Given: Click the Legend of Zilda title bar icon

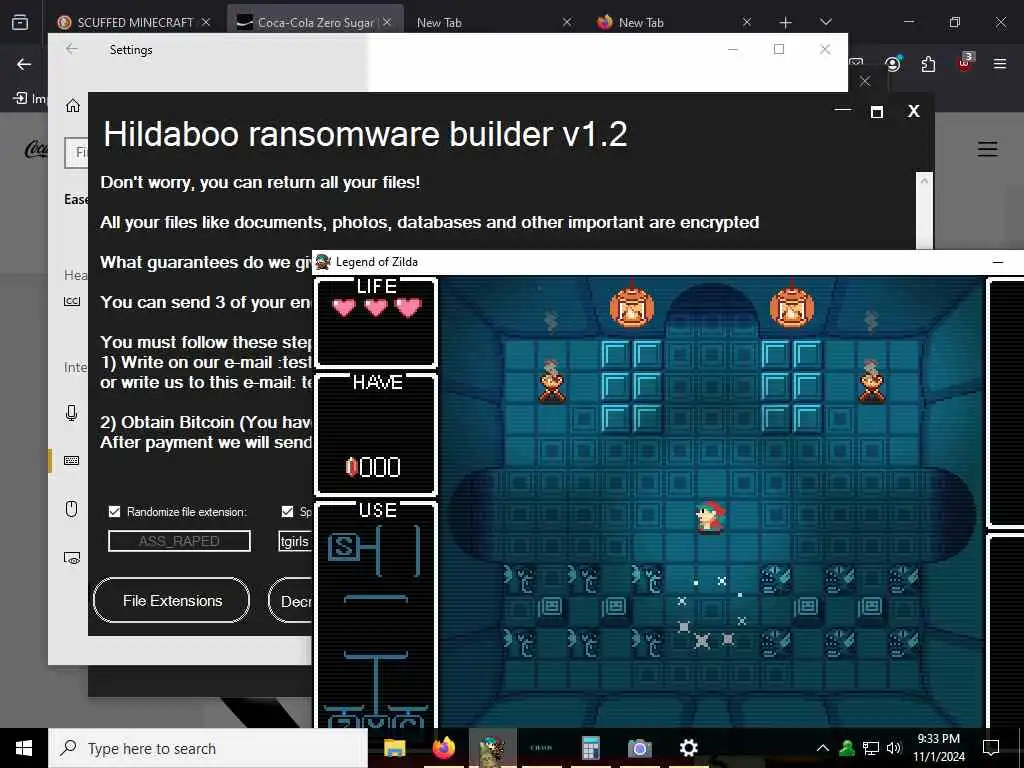Looking at the screenshot, I should [323, 262].
